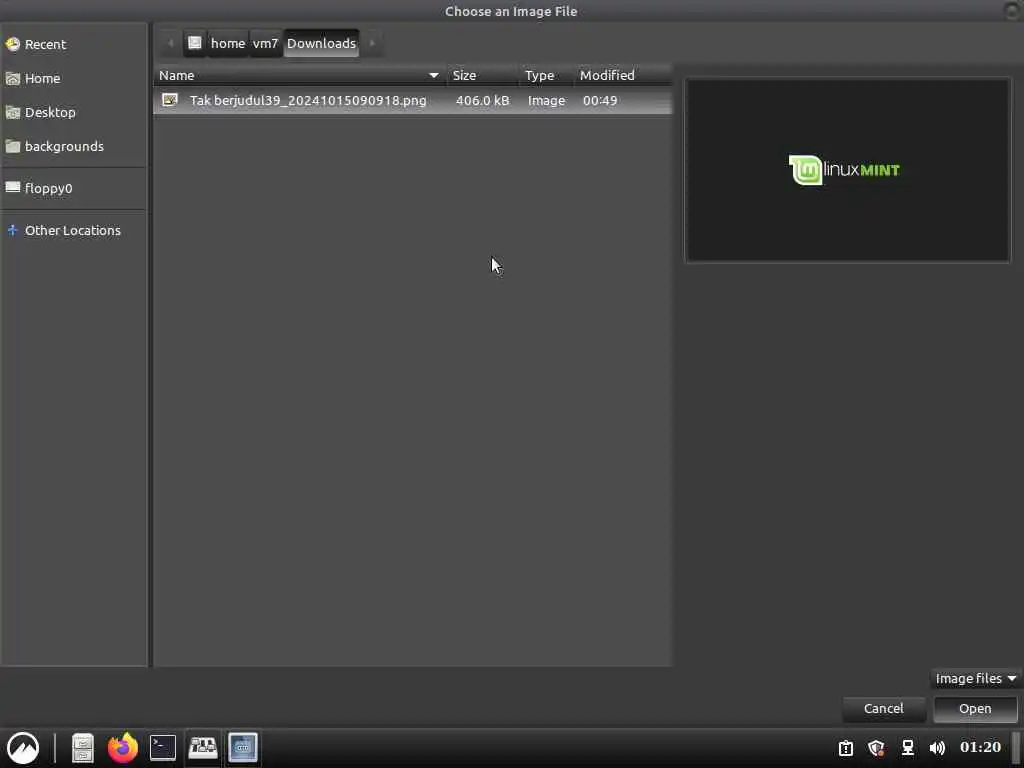Click the plus icon beside Other Locations
This screenshot has height=768, width=1024.
12,231
